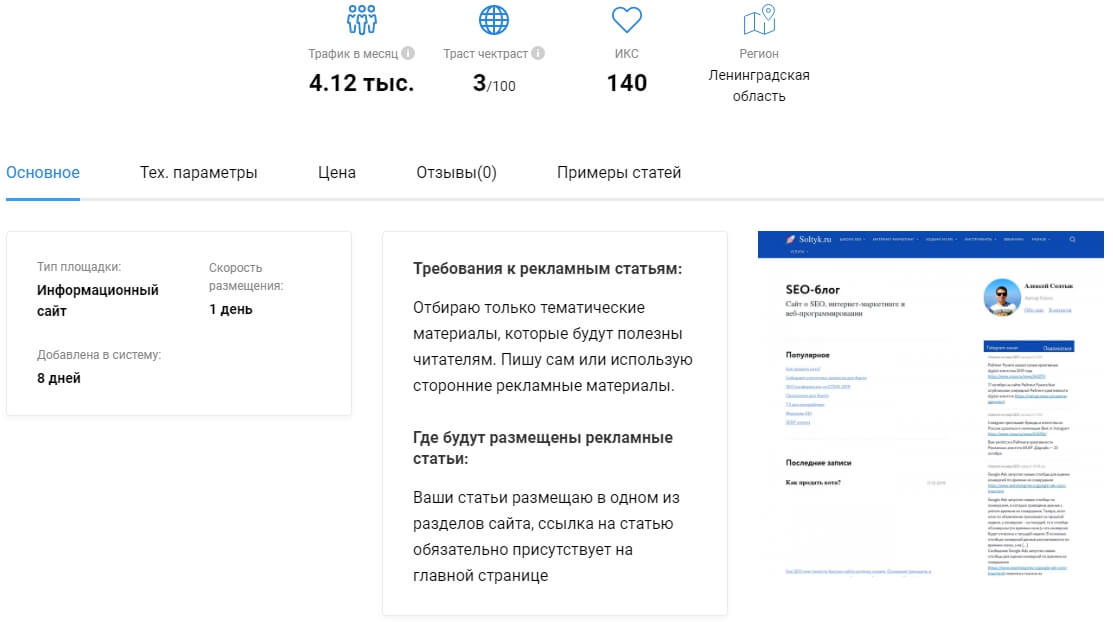Open the Примеры статей tab
This screenshot has height=622, width=1113.
coord(618,173)
